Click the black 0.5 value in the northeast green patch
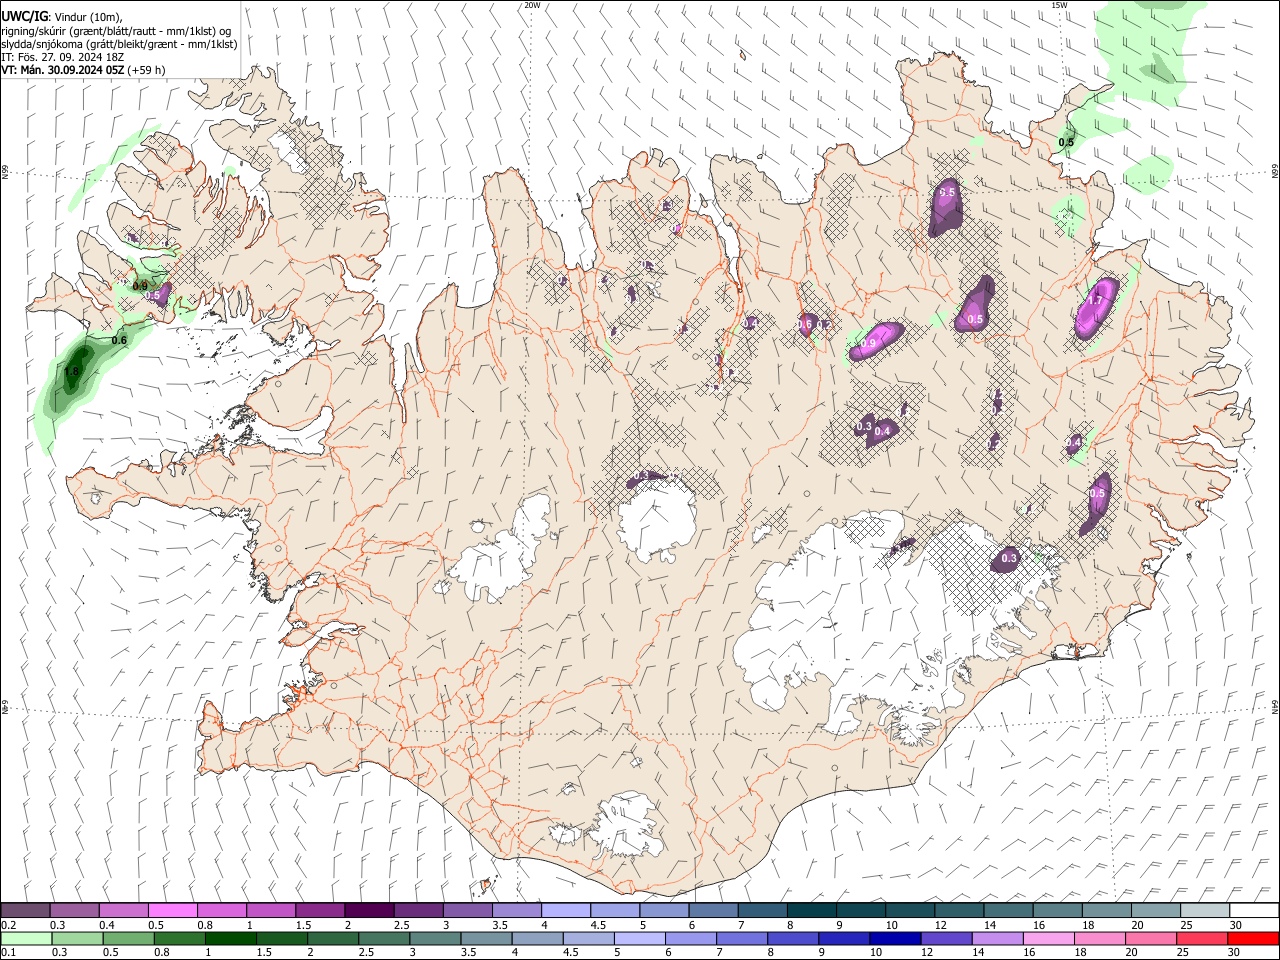Image resolution: width=1280 pixels, height=960 pixels. click(1066, 142)
